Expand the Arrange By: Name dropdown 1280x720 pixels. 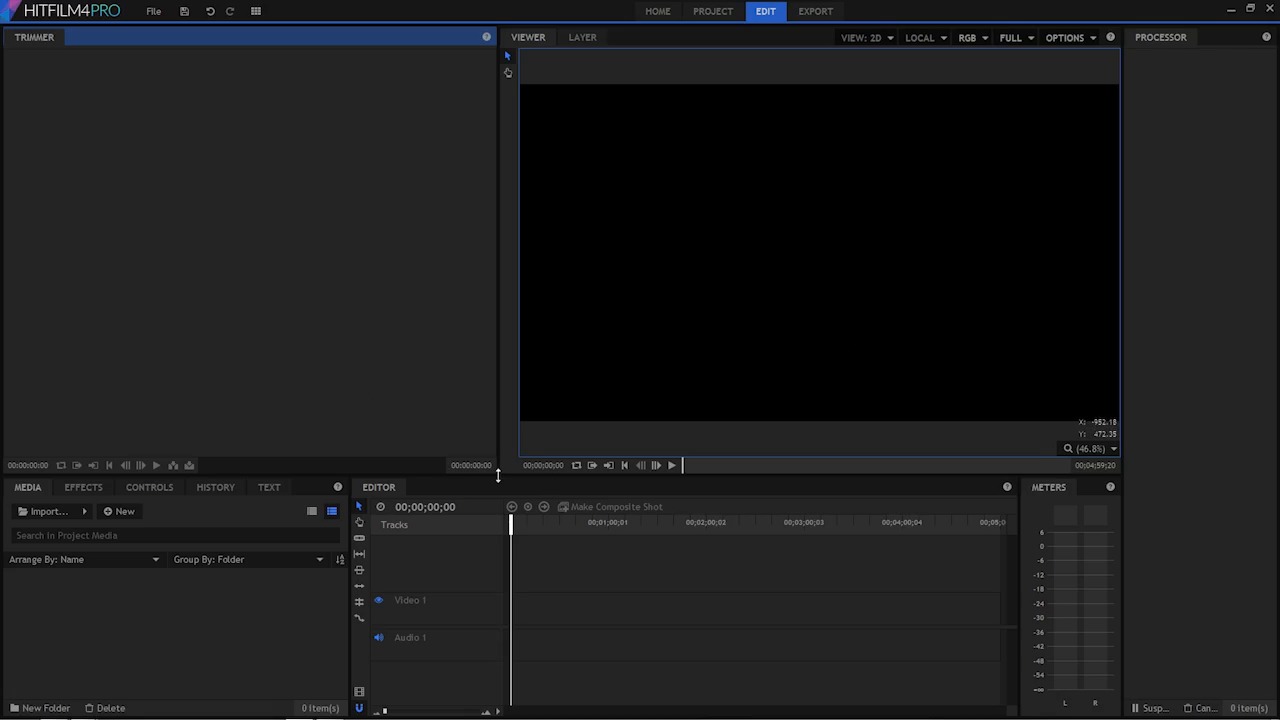pos(84,560)
